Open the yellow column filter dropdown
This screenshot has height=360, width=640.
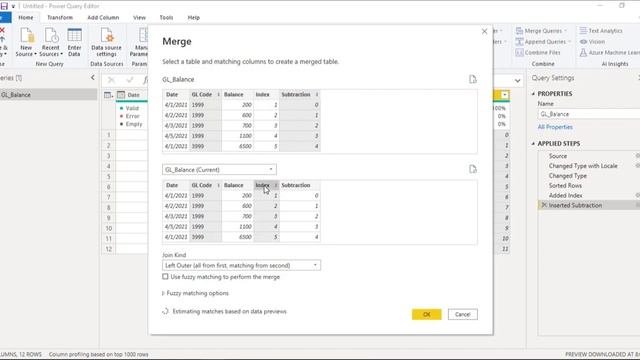[505, 95]
